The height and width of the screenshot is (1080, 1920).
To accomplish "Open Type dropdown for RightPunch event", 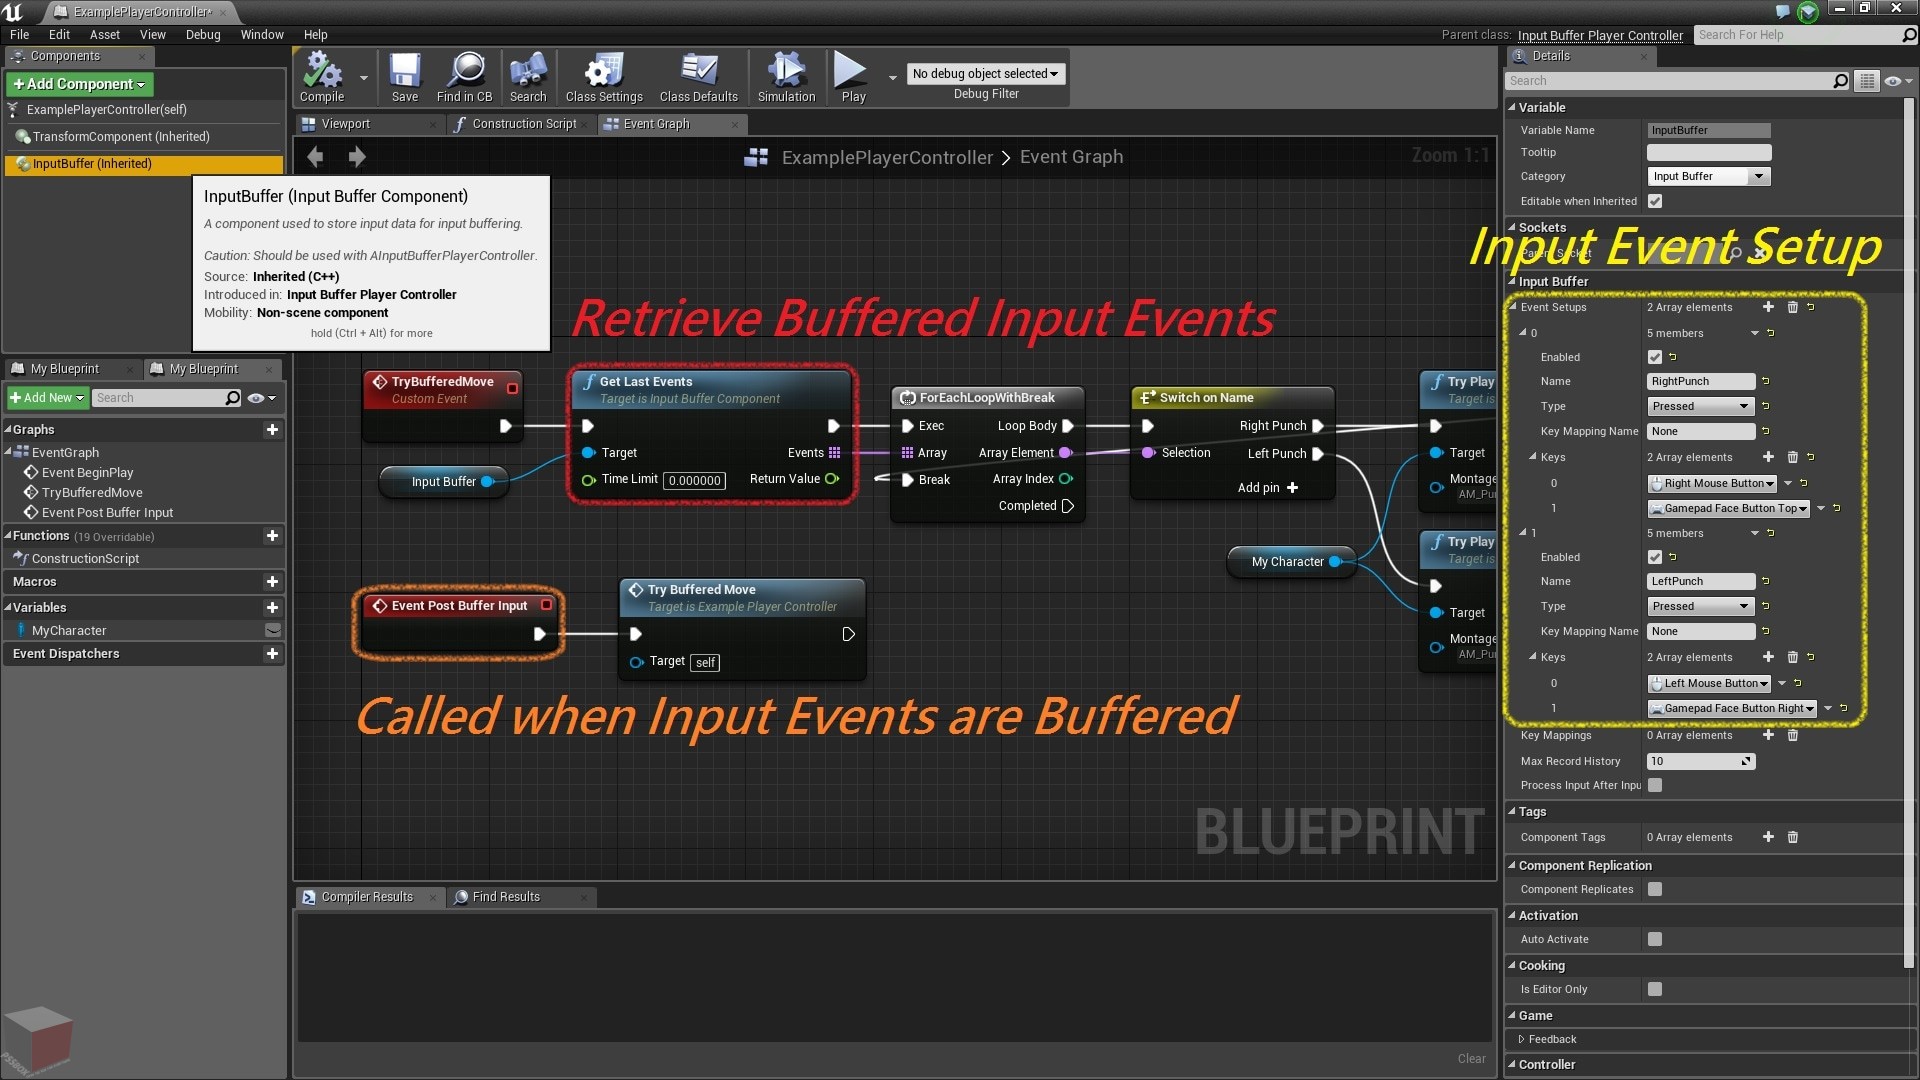I will click(1701, 406).
